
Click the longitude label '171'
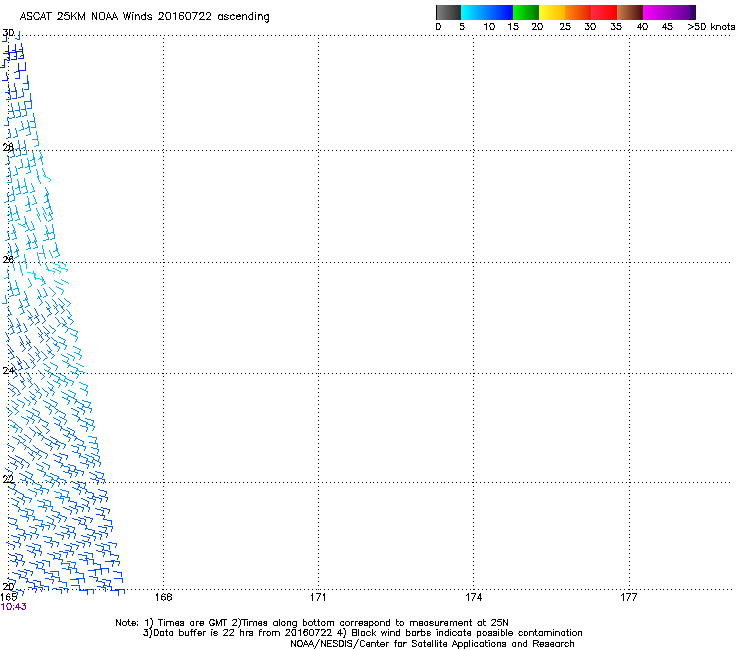(318, 597)
